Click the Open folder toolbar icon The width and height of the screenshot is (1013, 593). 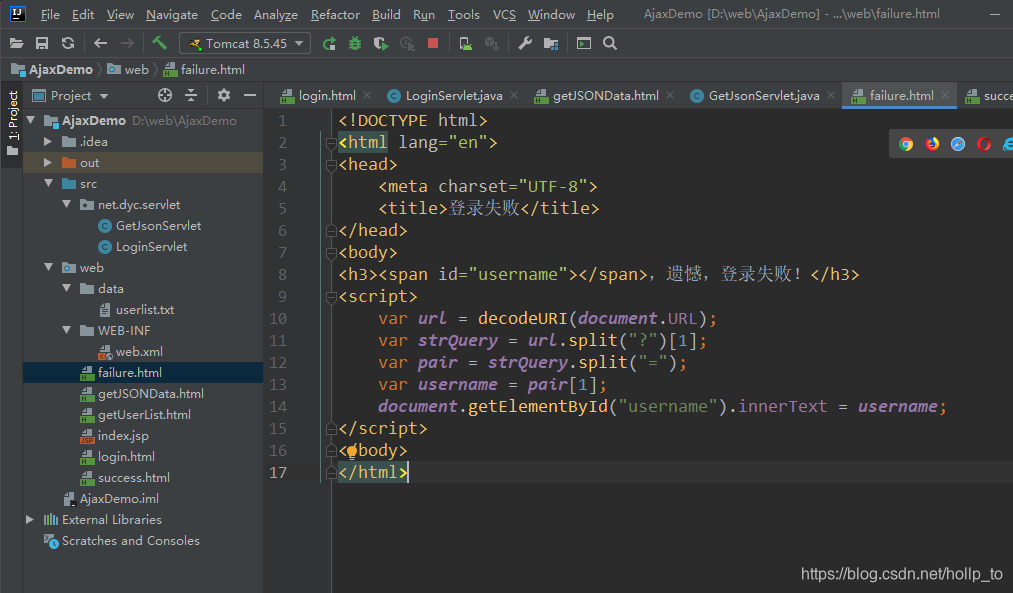pyautogui.click(x=16, y=43)
